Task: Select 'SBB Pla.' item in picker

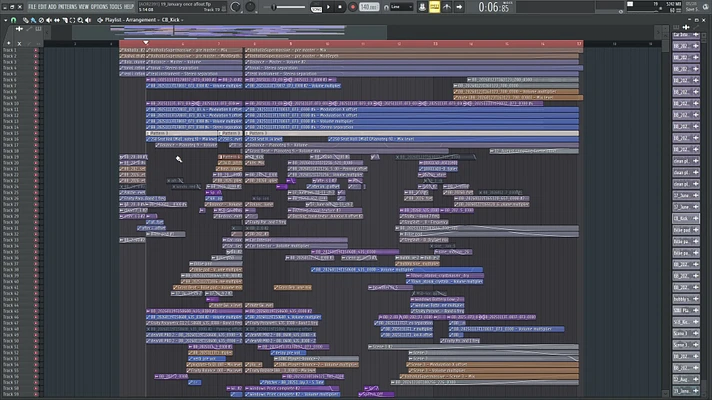Action: [686, 311]
